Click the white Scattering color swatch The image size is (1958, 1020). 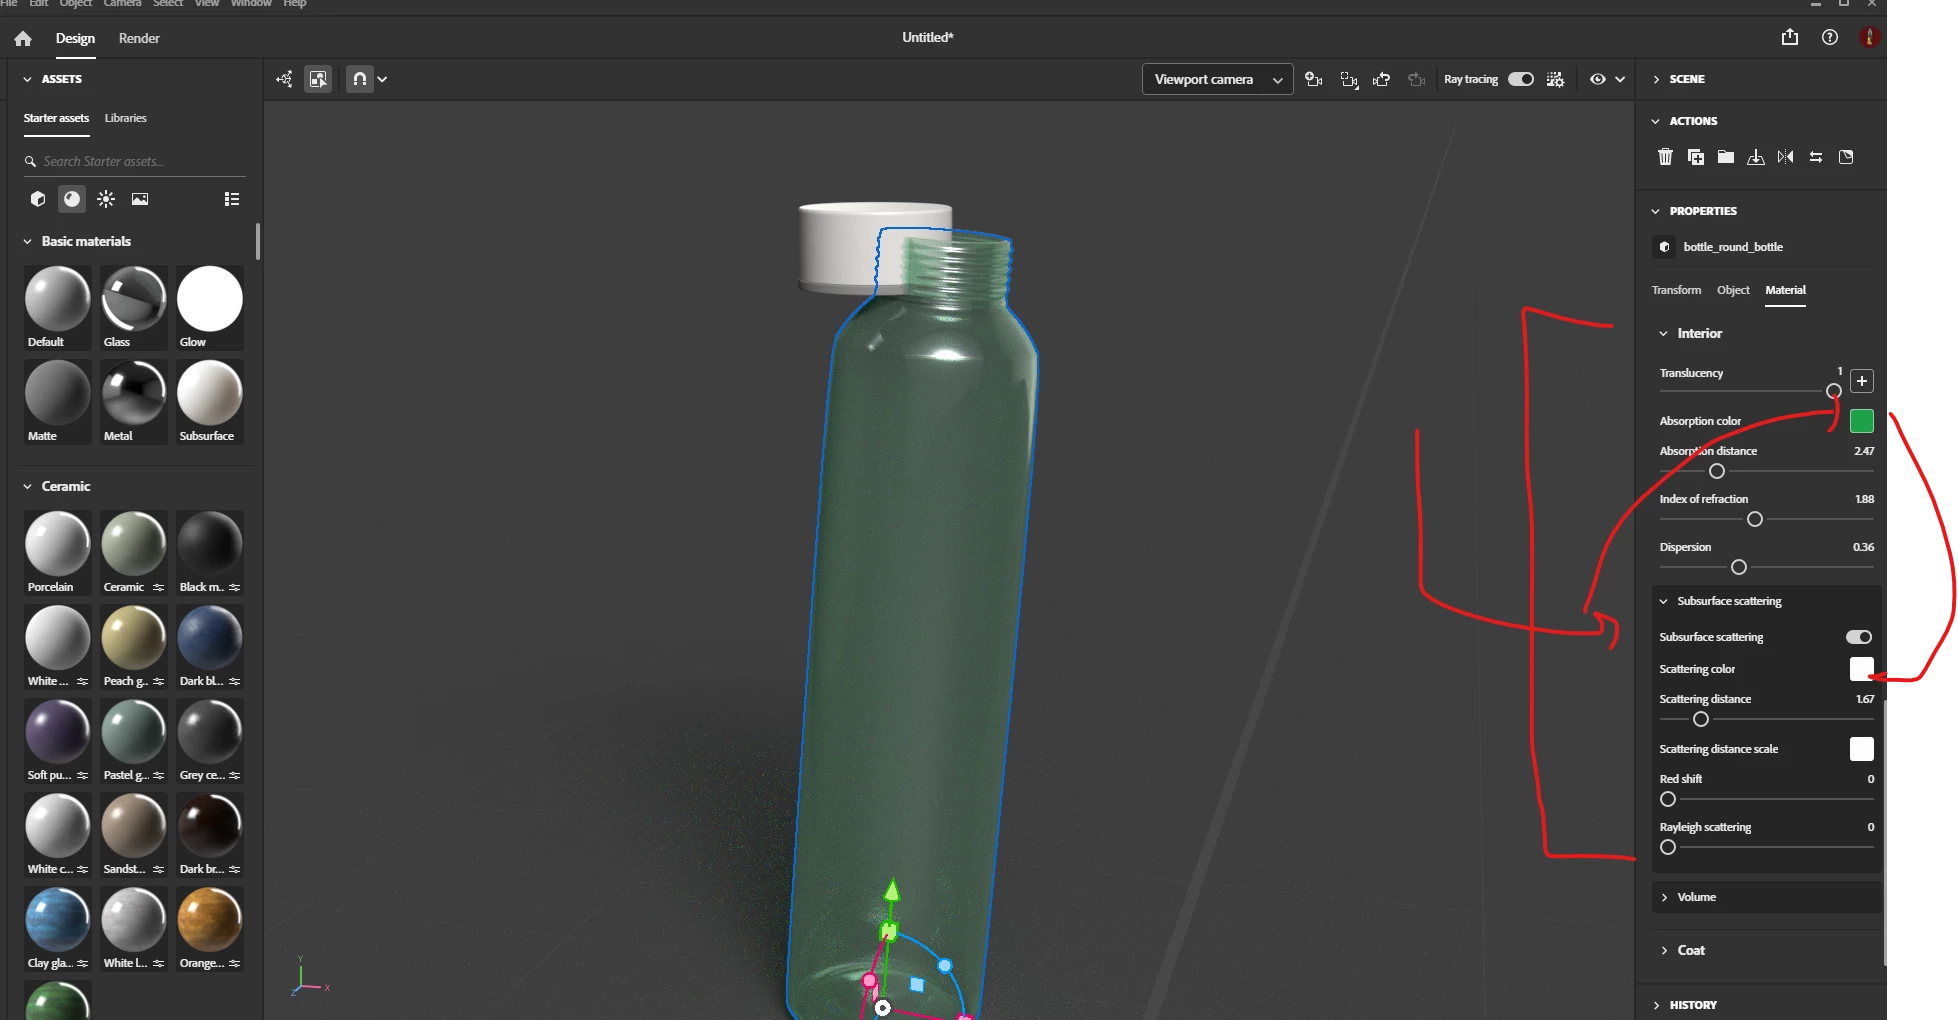tap(1862, 669)
